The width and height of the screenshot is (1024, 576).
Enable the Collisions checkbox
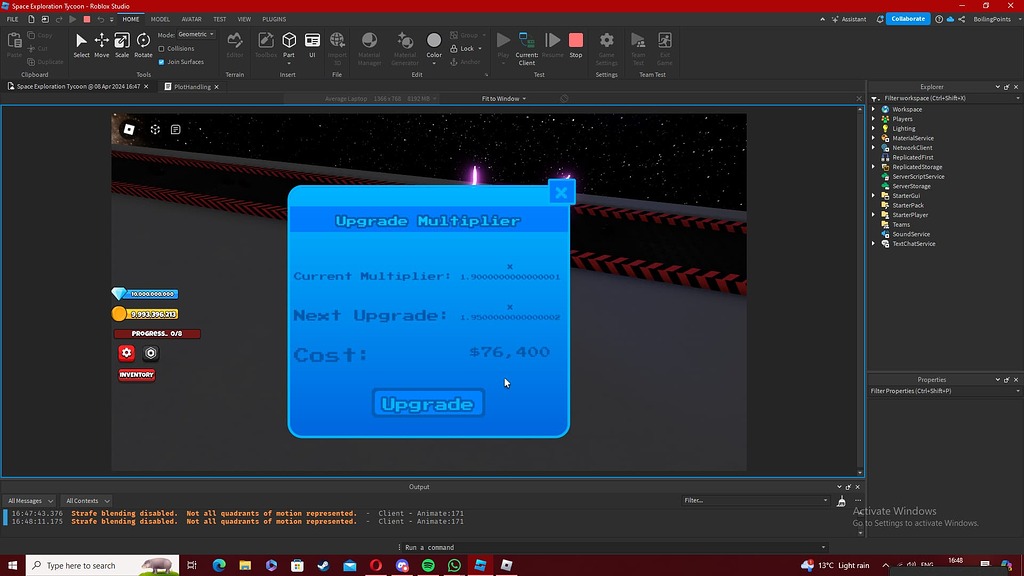[x=161, y=48]
